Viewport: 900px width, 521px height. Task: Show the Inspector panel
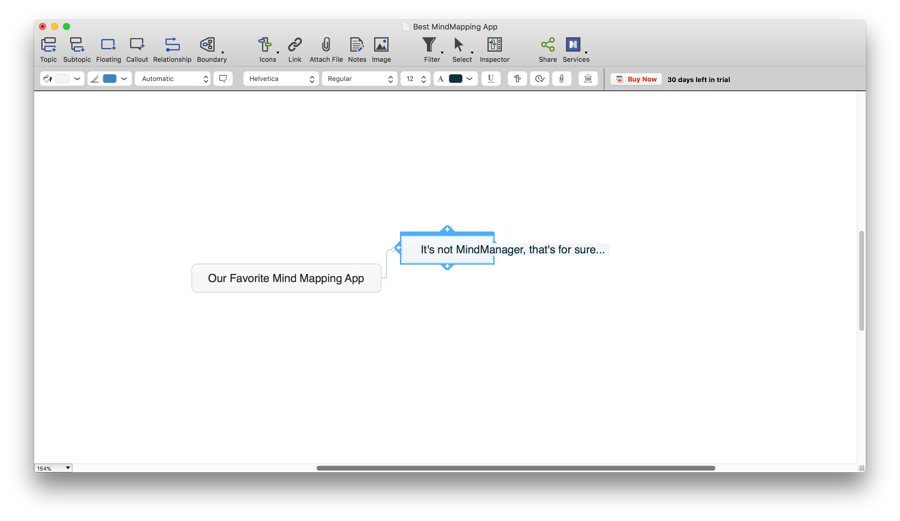[x=494, y=49]
